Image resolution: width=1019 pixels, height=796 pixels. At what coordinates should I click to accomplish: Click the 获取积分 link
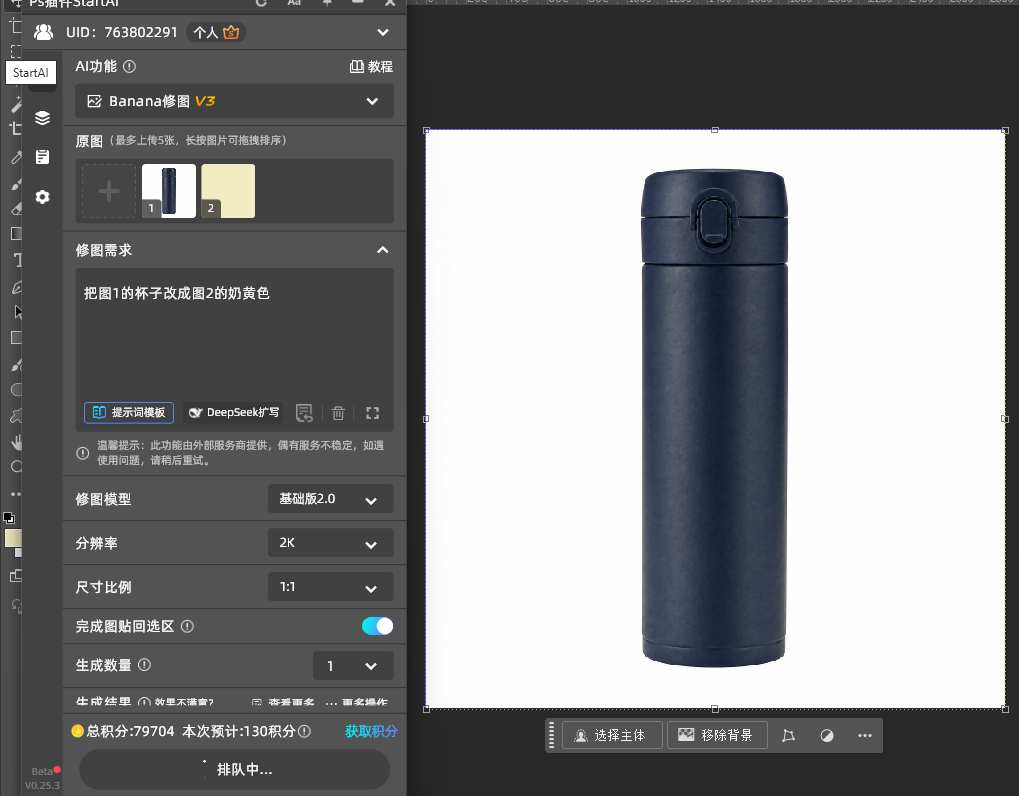(371, 731)
